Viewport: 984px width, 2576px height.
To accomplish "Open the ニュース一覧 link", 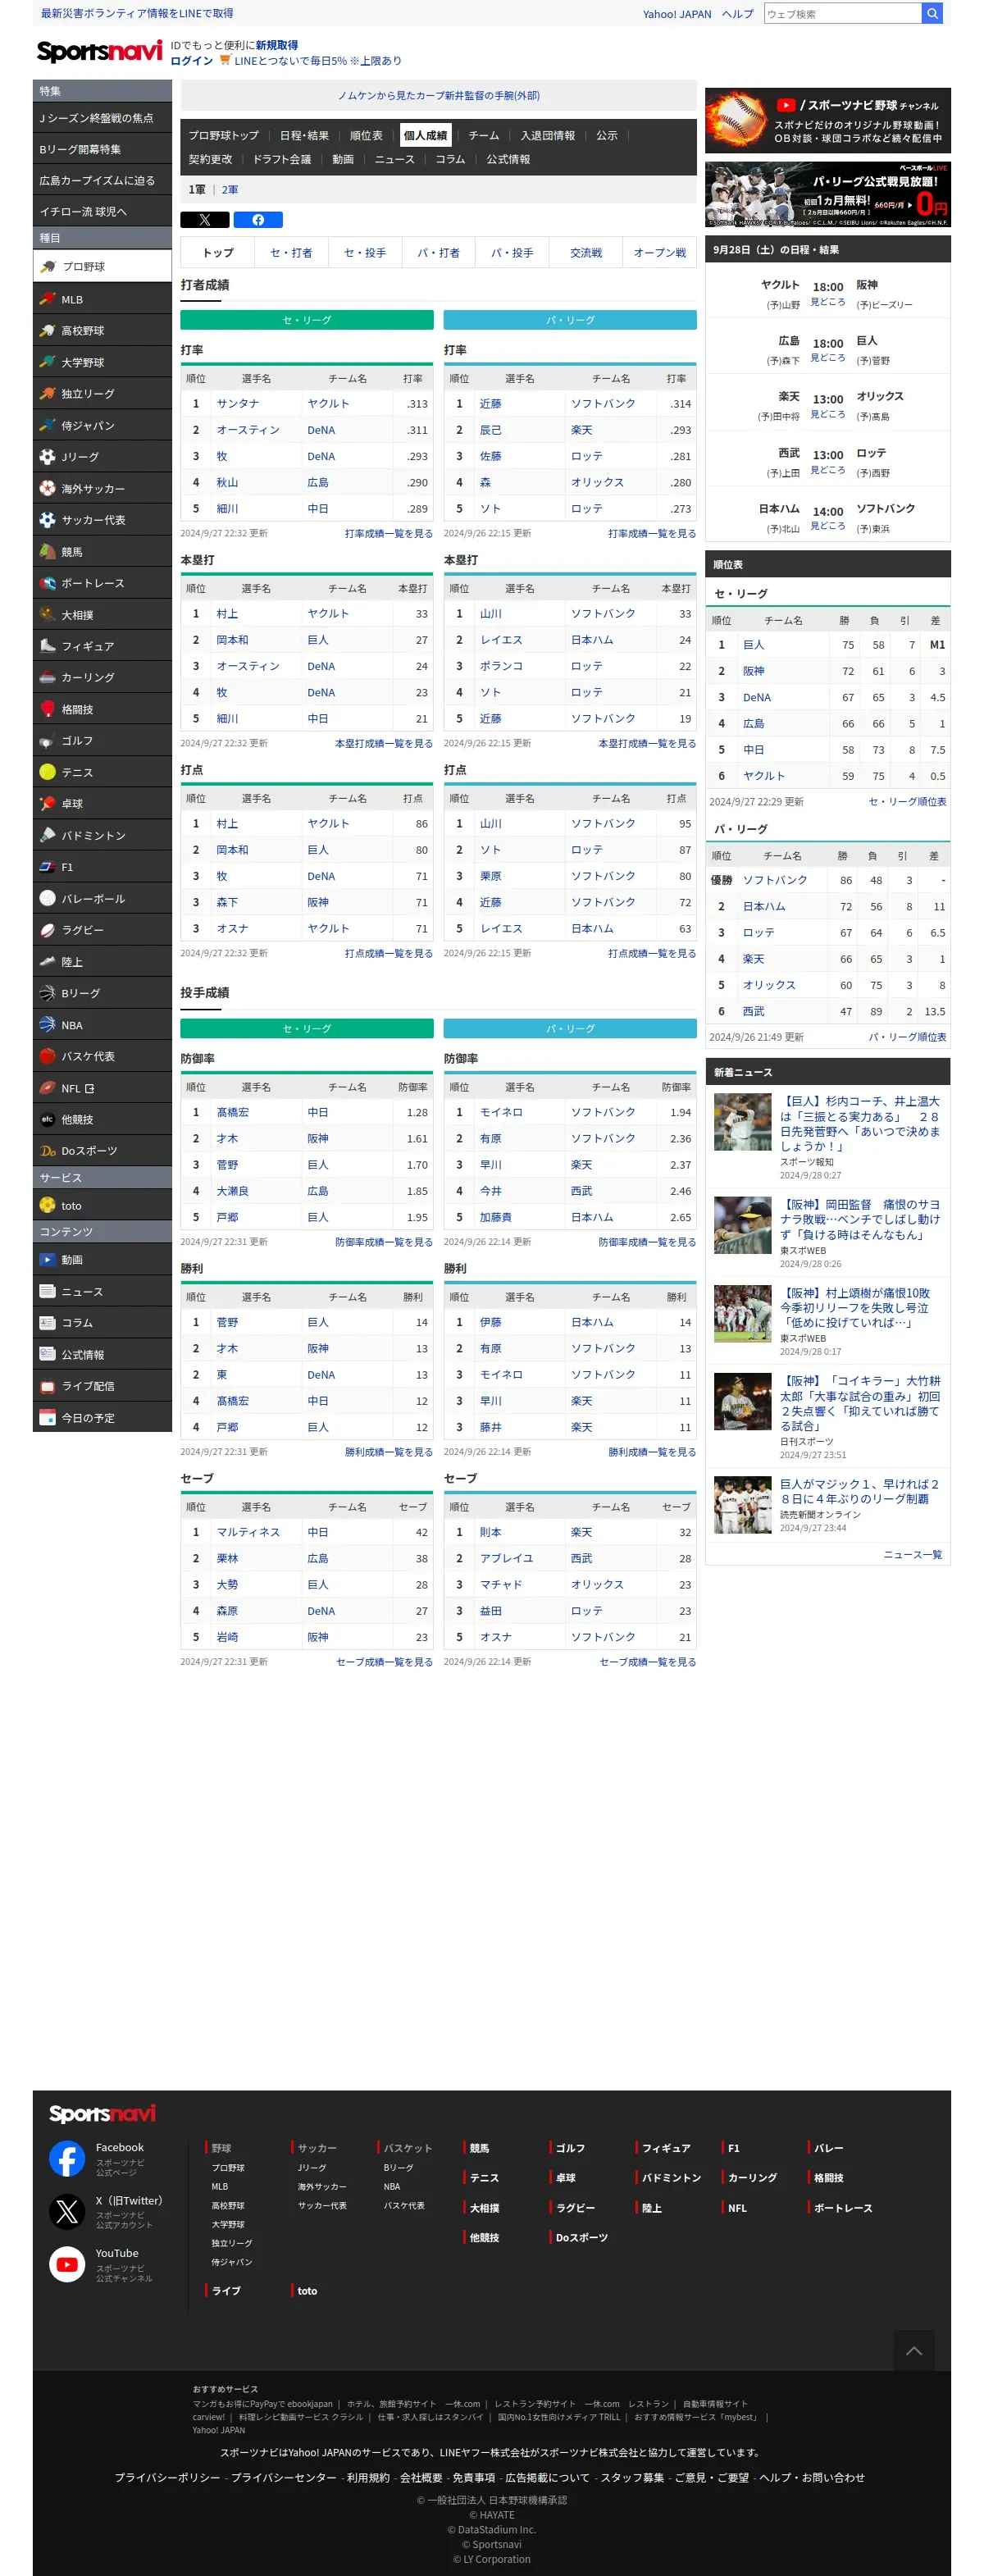I will coord(912,1554).
